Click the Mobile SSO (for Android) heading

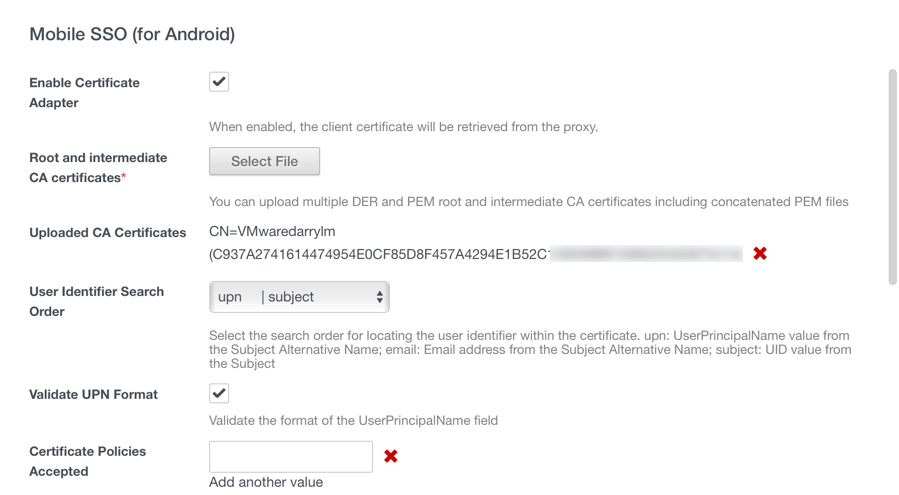(132, 35)
